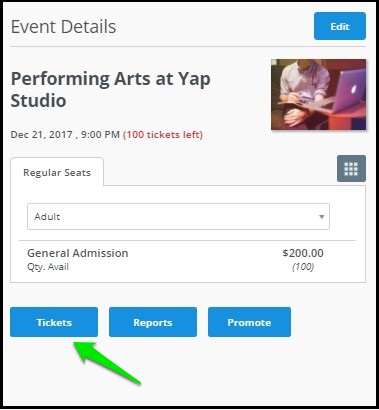Open the Reports section

153,322
